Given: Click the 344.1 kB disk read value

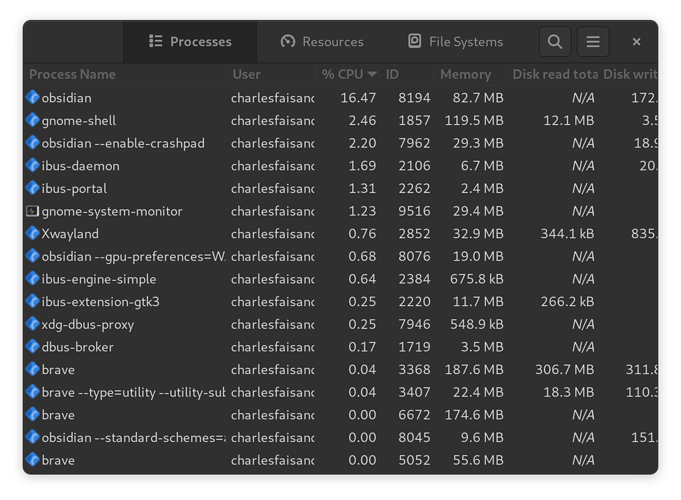Looking at the screenshot, I should pos(567,234).
